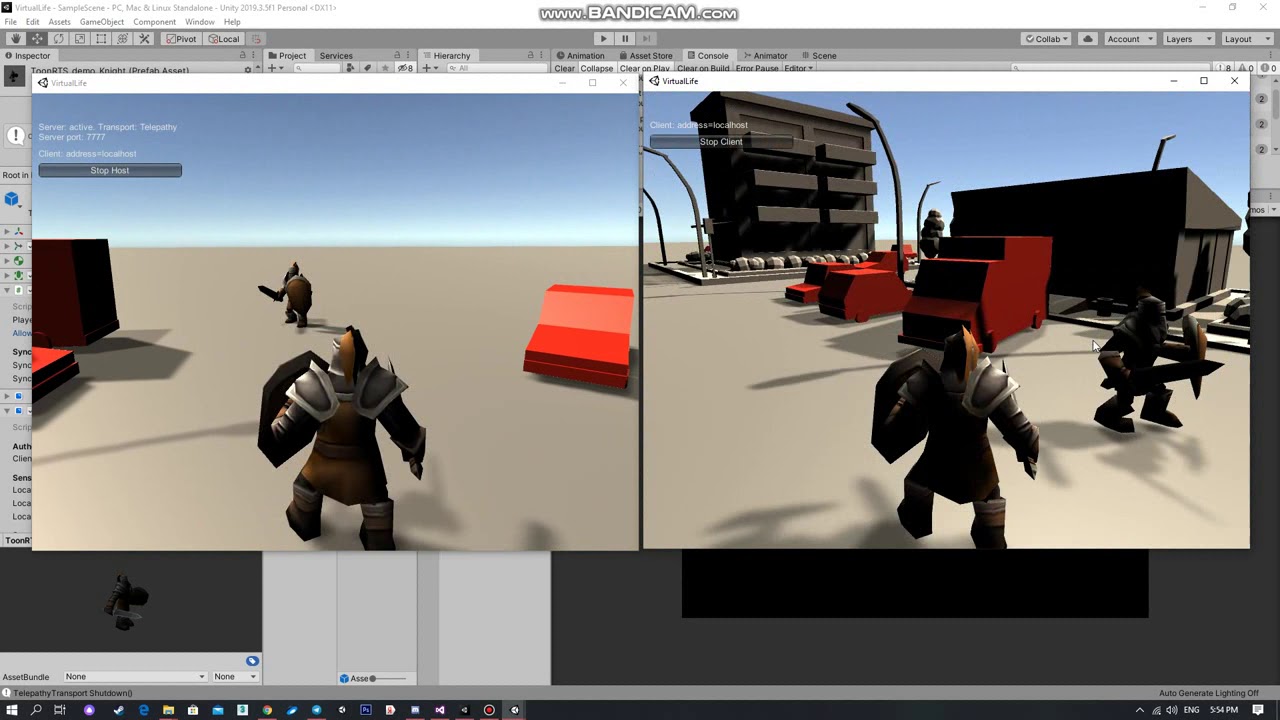
Task: Switch to the Asset Store tab
Action: (645, 56)
